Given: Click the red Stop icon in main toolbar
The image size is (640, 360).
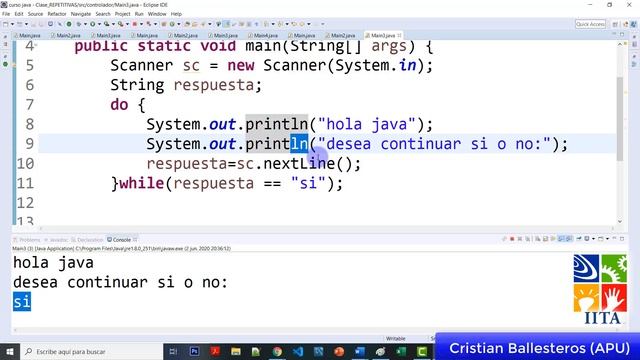Looking at the screenshot, I should (135, 24).
